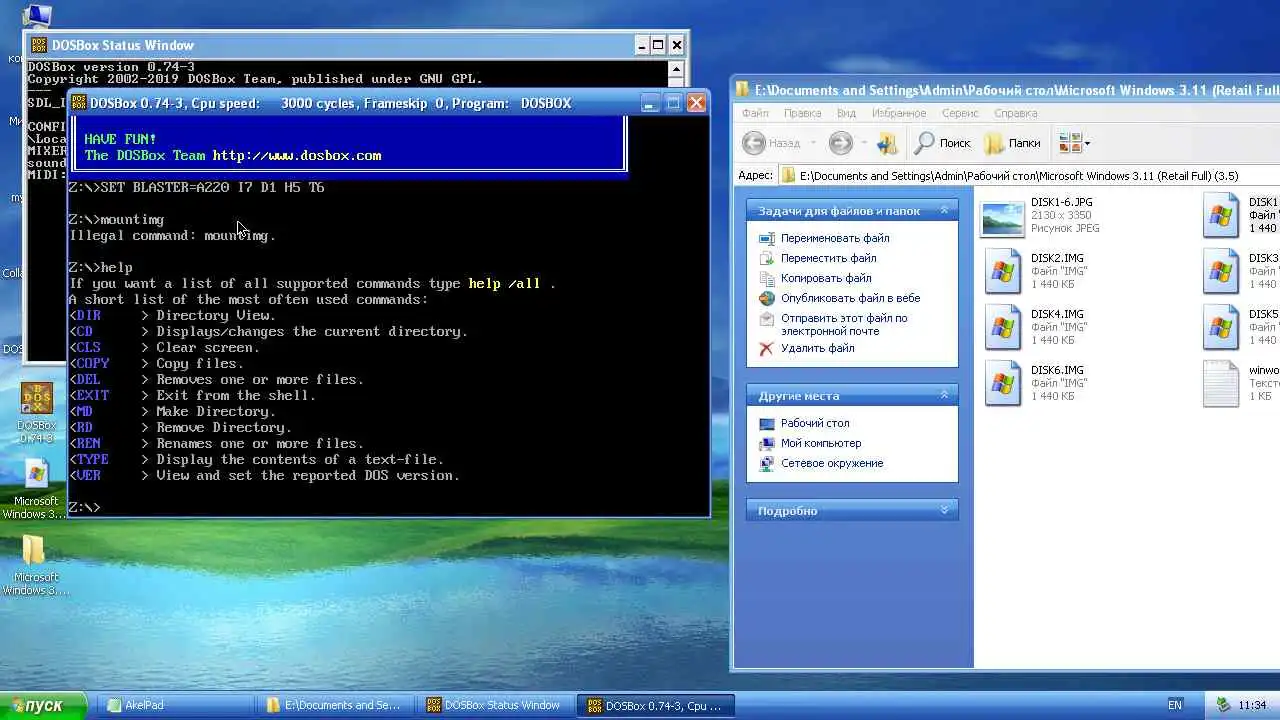Open the Help (Справка) menu in Explorer

1015,114
